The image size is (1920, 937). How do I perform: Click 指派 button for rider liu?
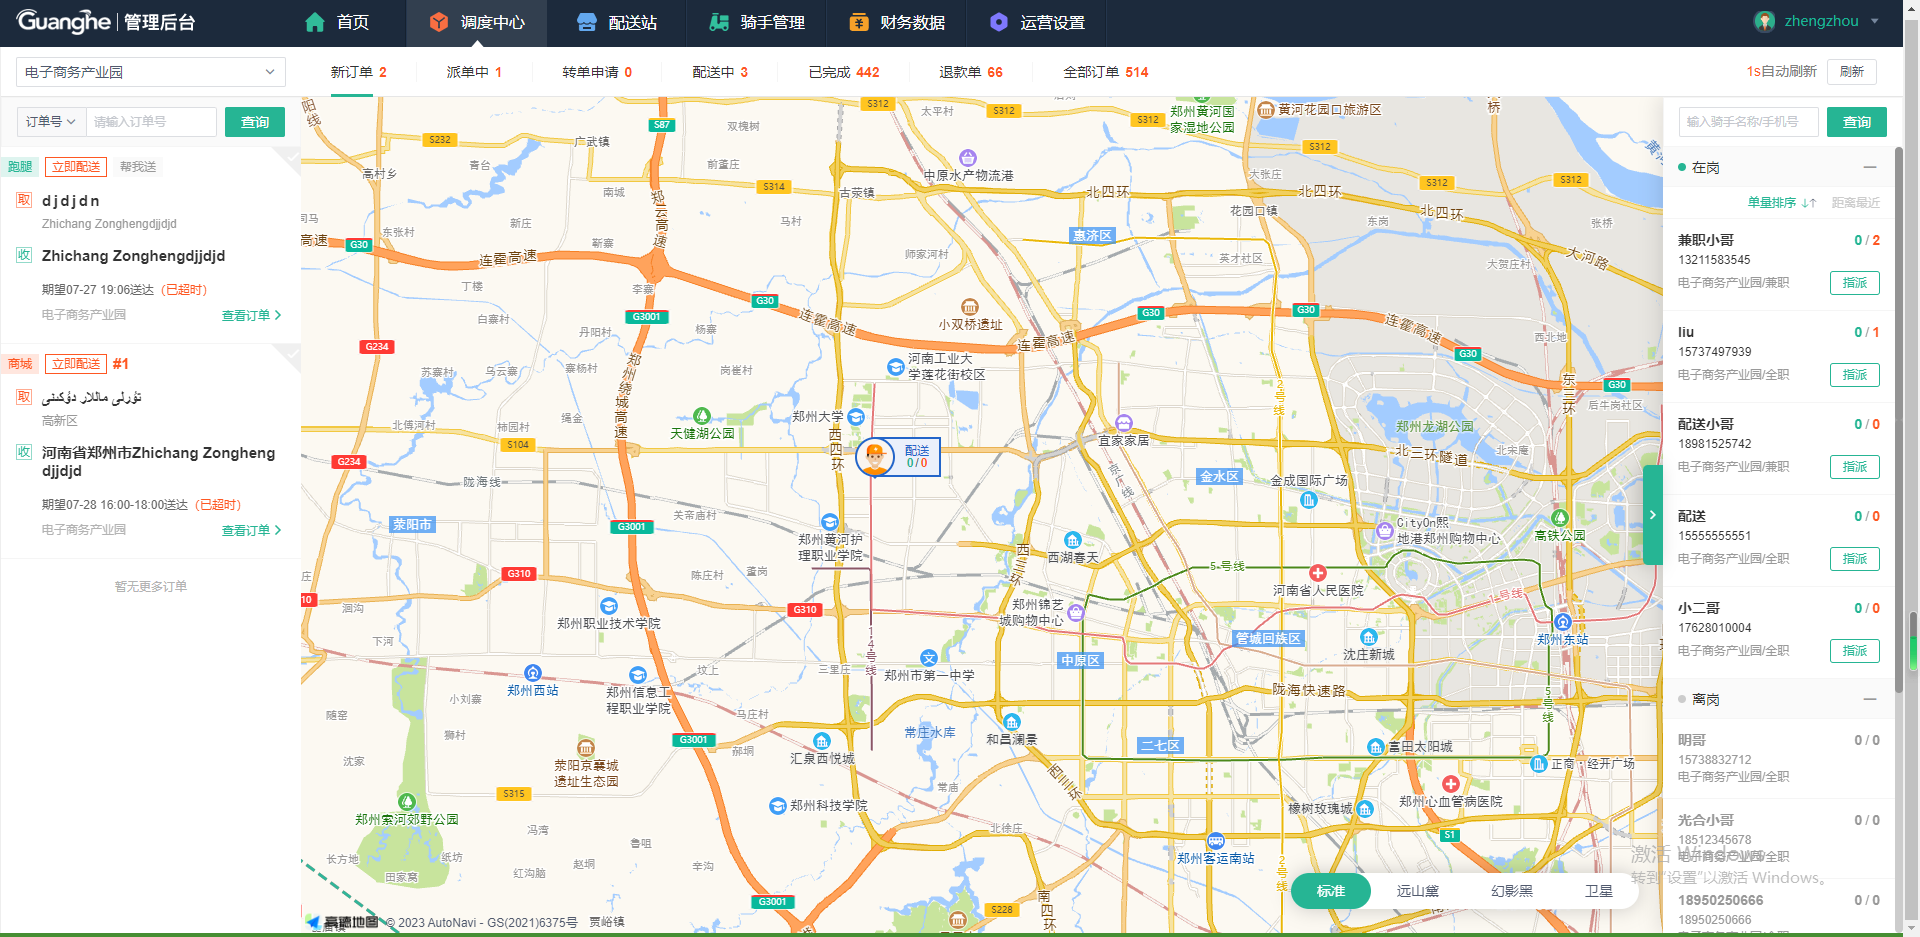[x=1854, y=375]
